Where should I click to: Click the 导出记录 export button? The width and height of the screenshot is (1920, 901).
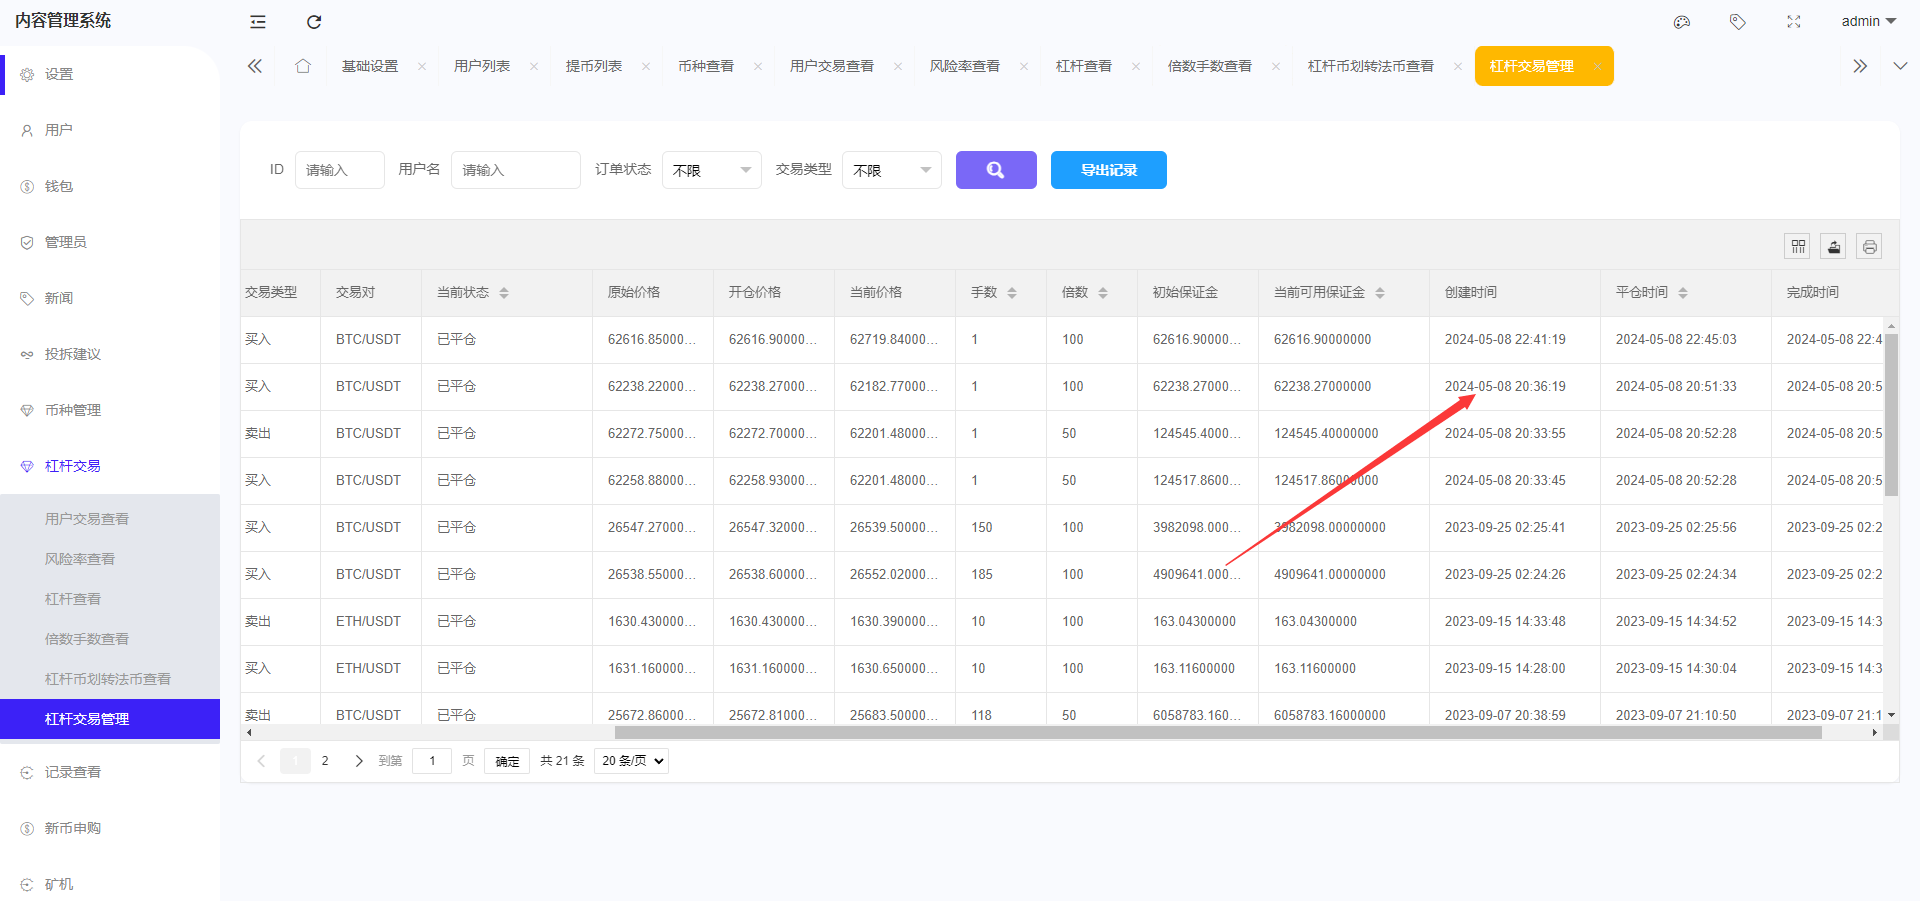click(1108, 170)
